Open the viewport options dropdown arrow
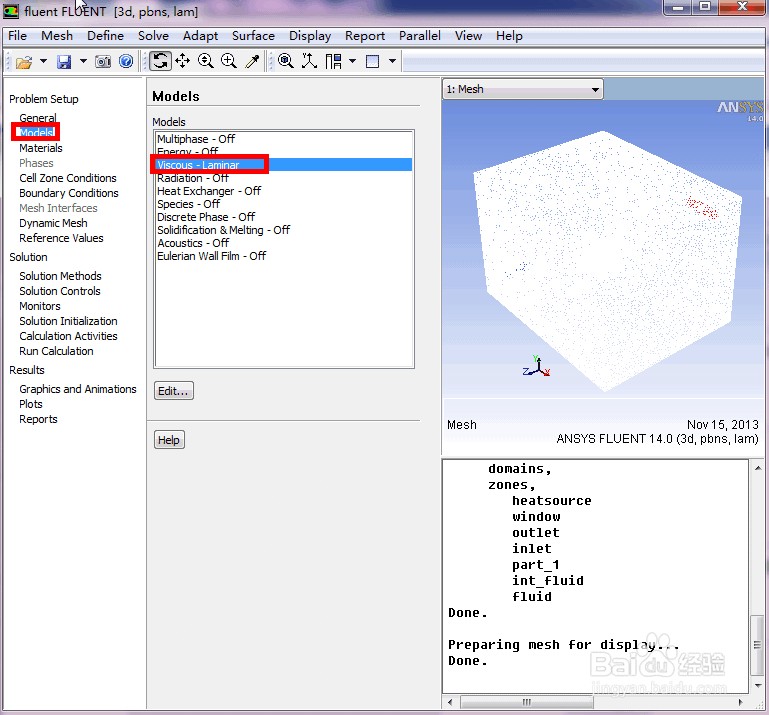This screenshot has width=769, height=715. pyautogui.click(x=392, y=61)
